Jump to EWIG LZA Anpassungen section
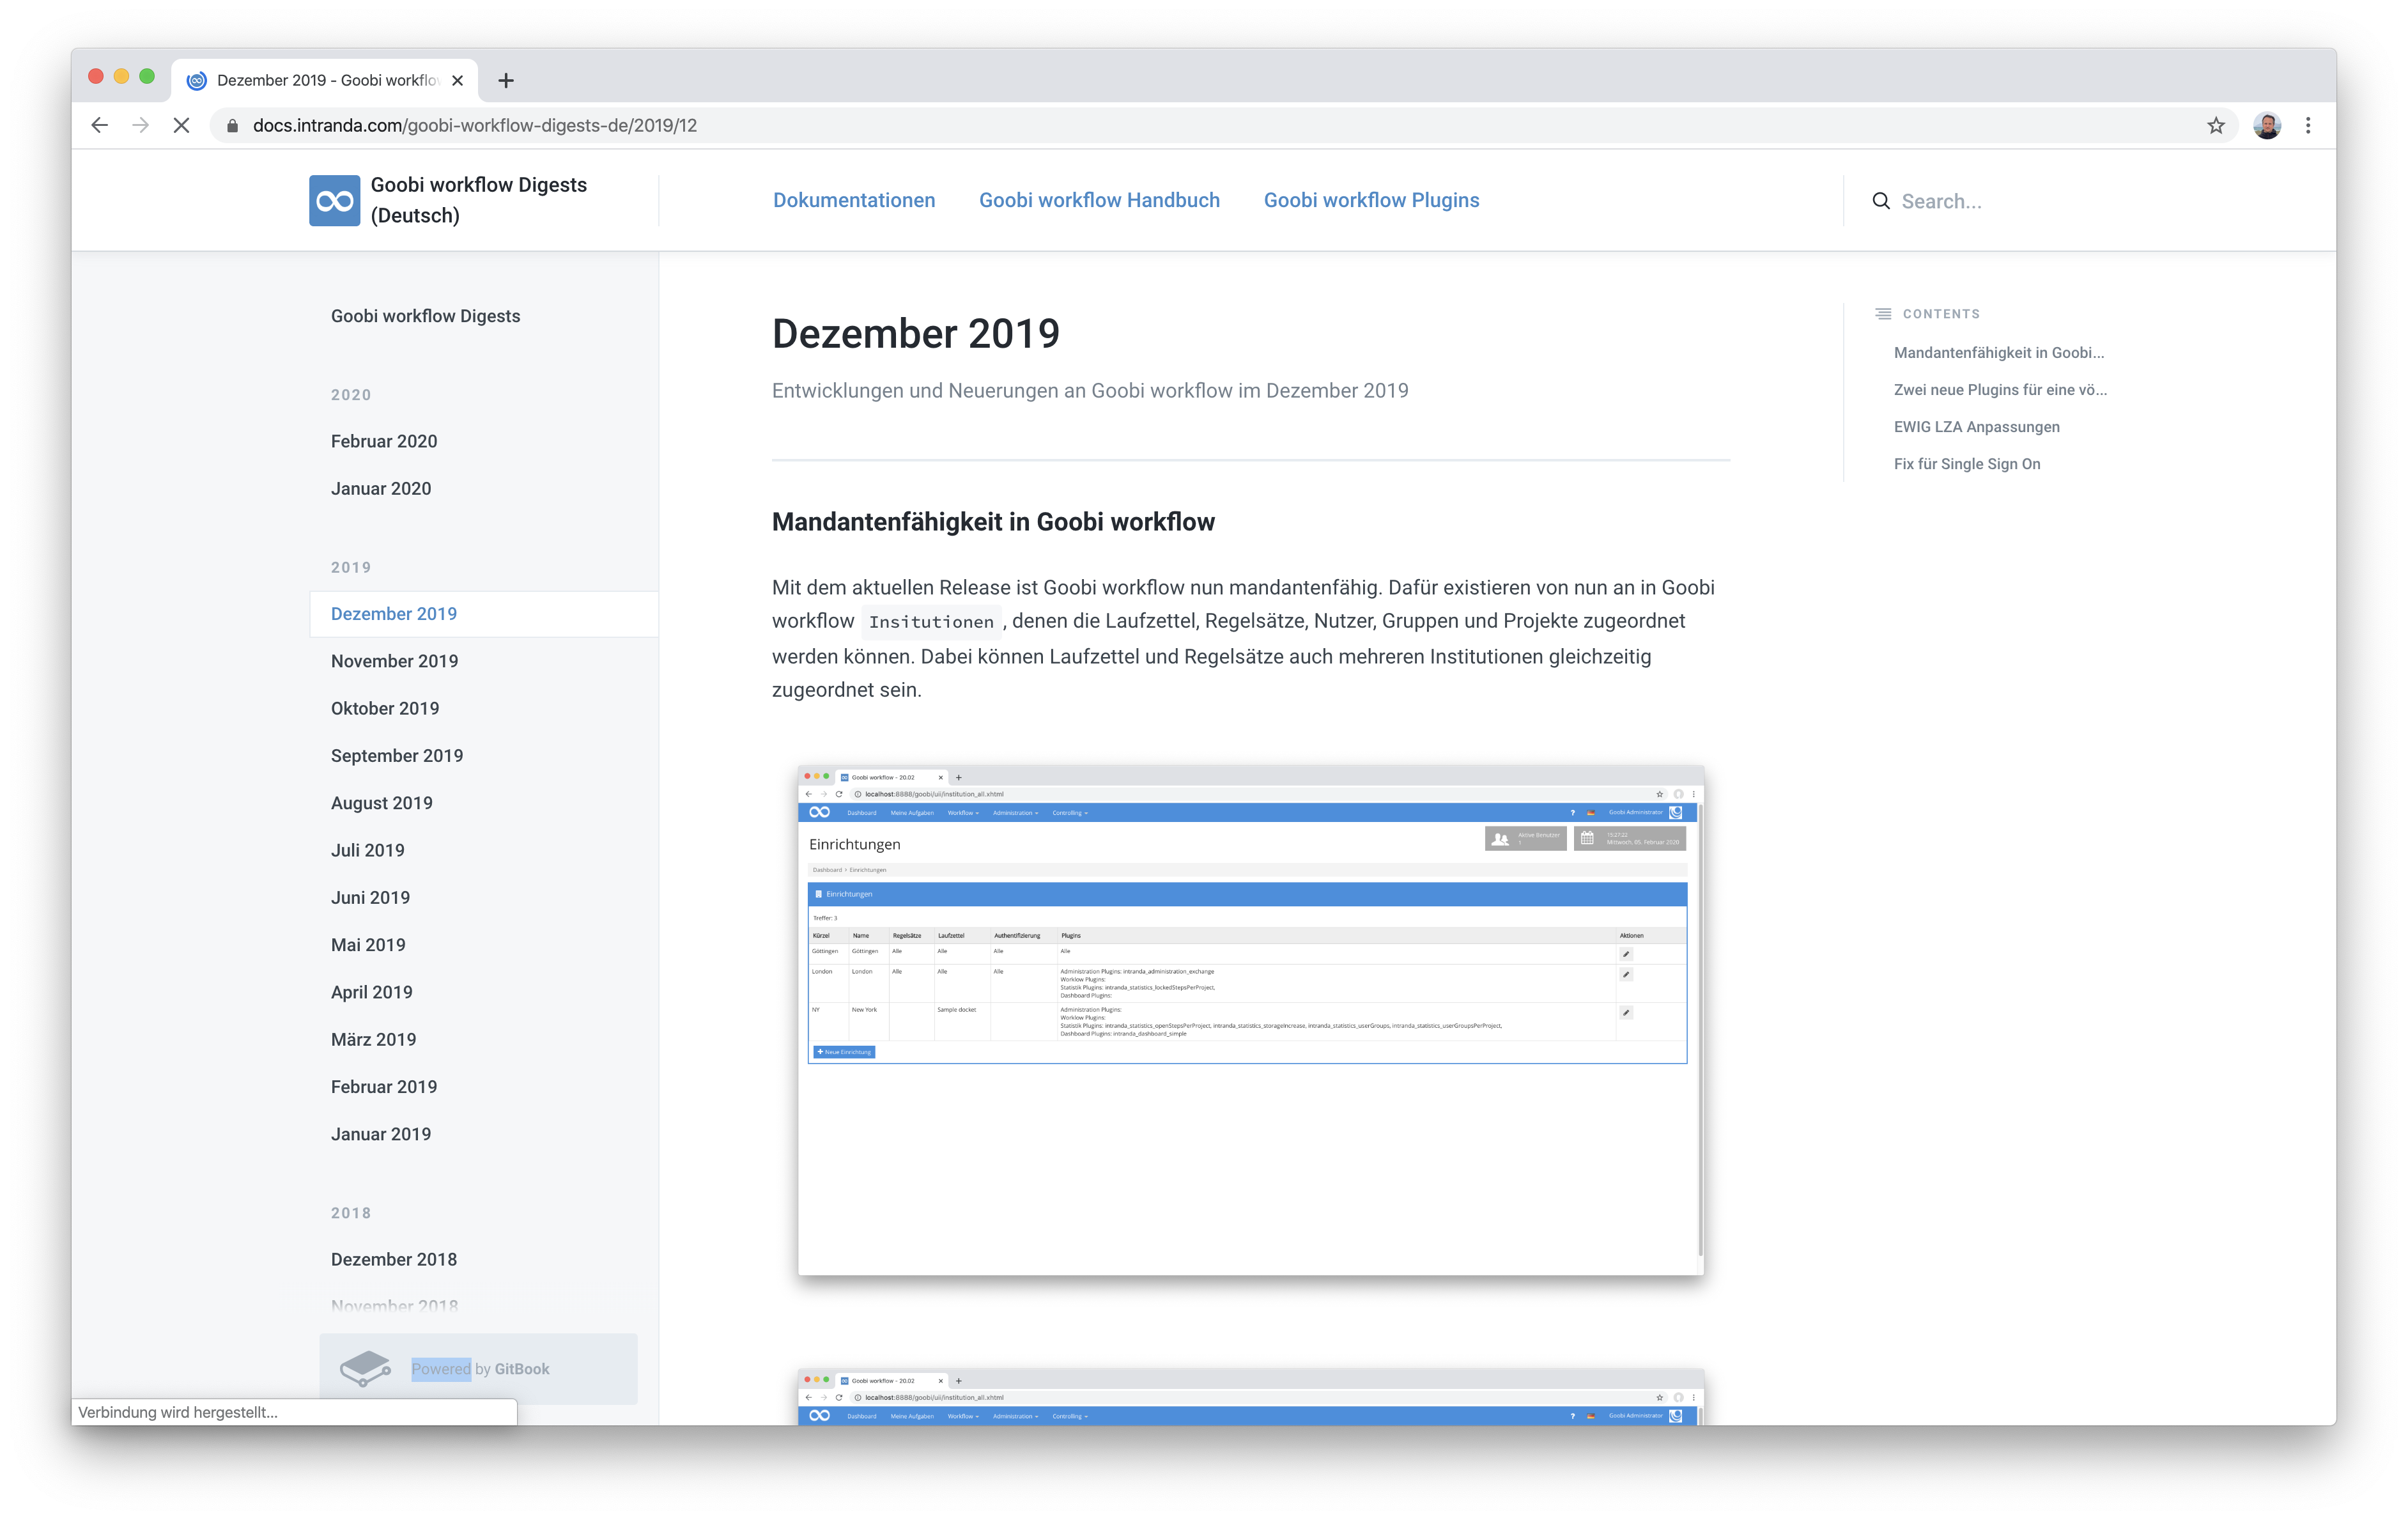2408x1520 pixels. (x=1977, y=426)
